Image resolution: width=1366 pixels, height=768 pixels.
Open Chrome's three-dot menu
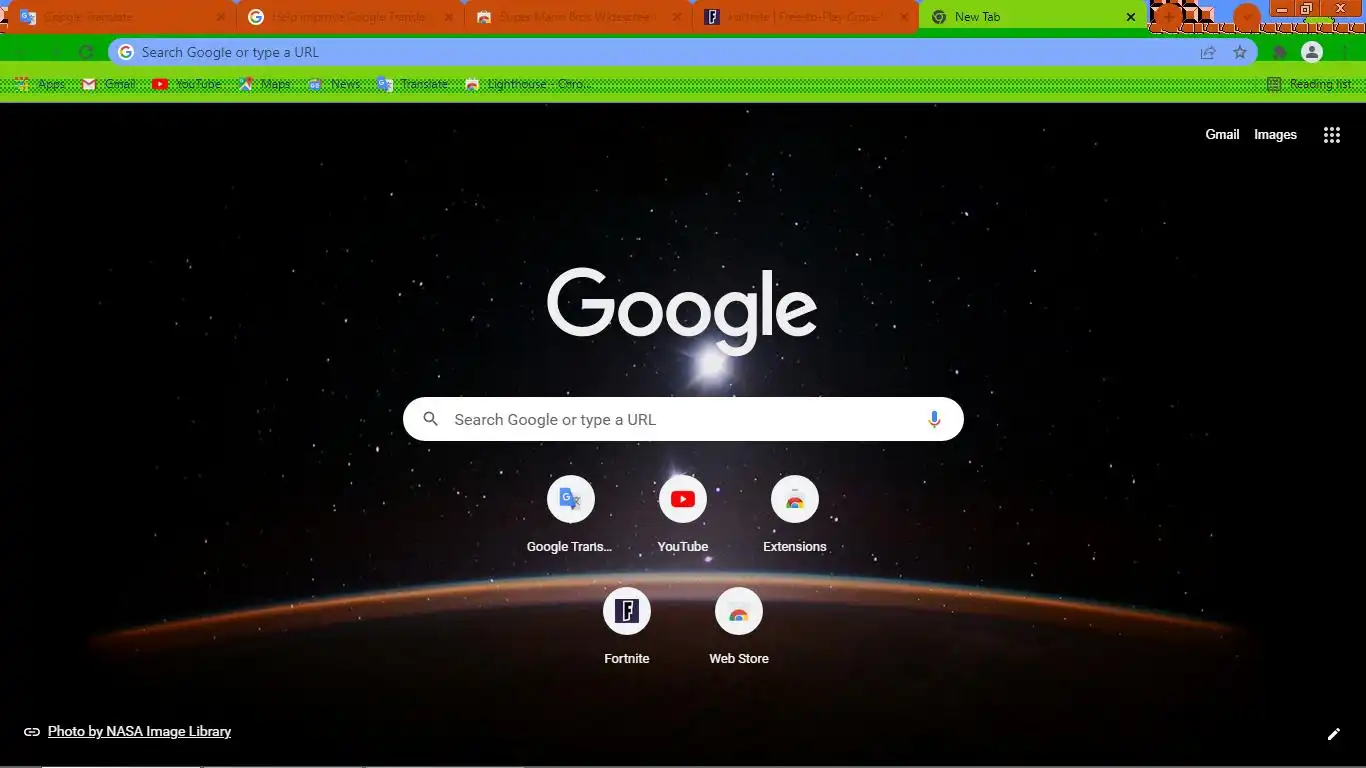1344,52
